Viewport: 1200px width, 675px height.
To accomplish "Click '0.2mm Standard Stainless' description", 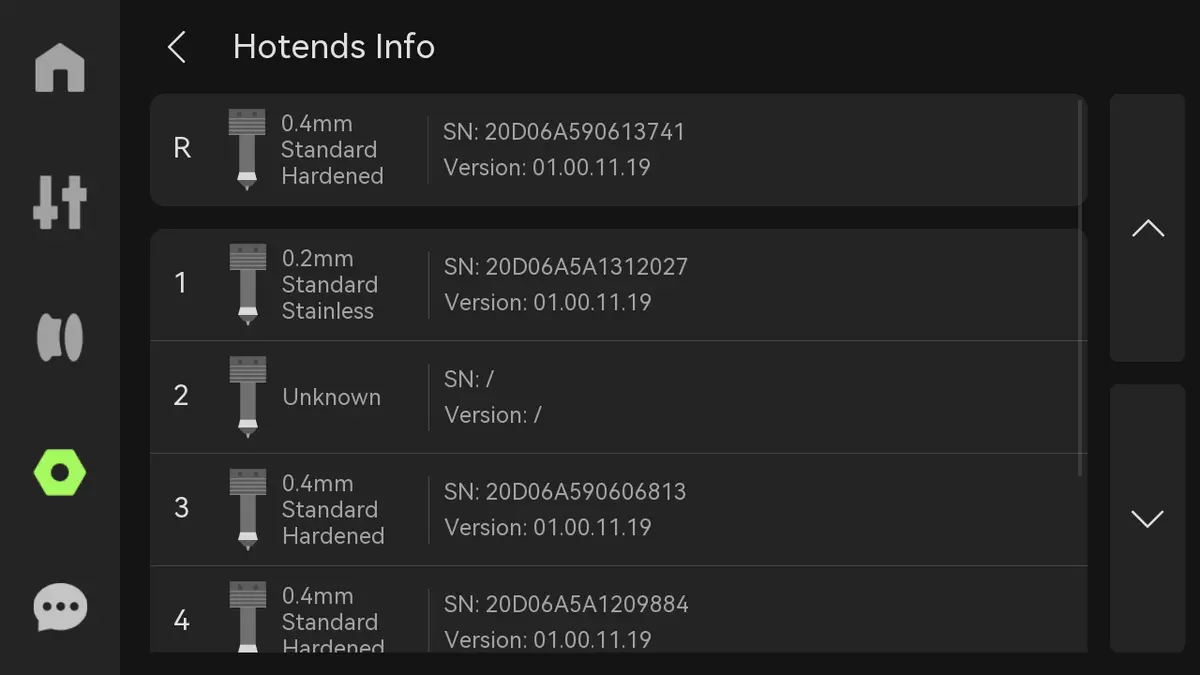I will pos(328,284).
